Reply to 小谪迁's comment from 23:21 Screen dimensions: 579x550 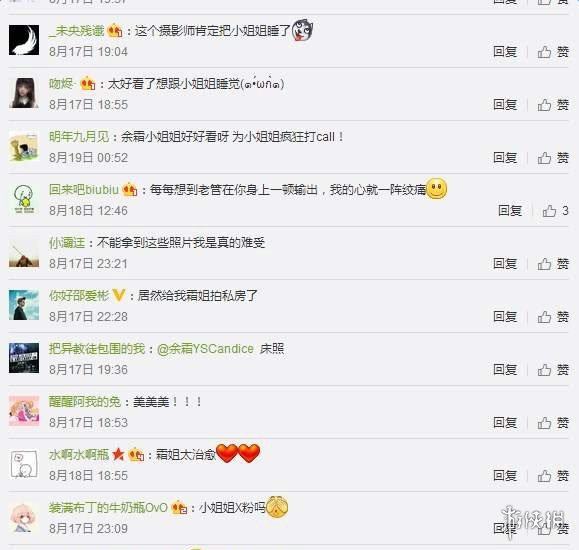point(505,264)
